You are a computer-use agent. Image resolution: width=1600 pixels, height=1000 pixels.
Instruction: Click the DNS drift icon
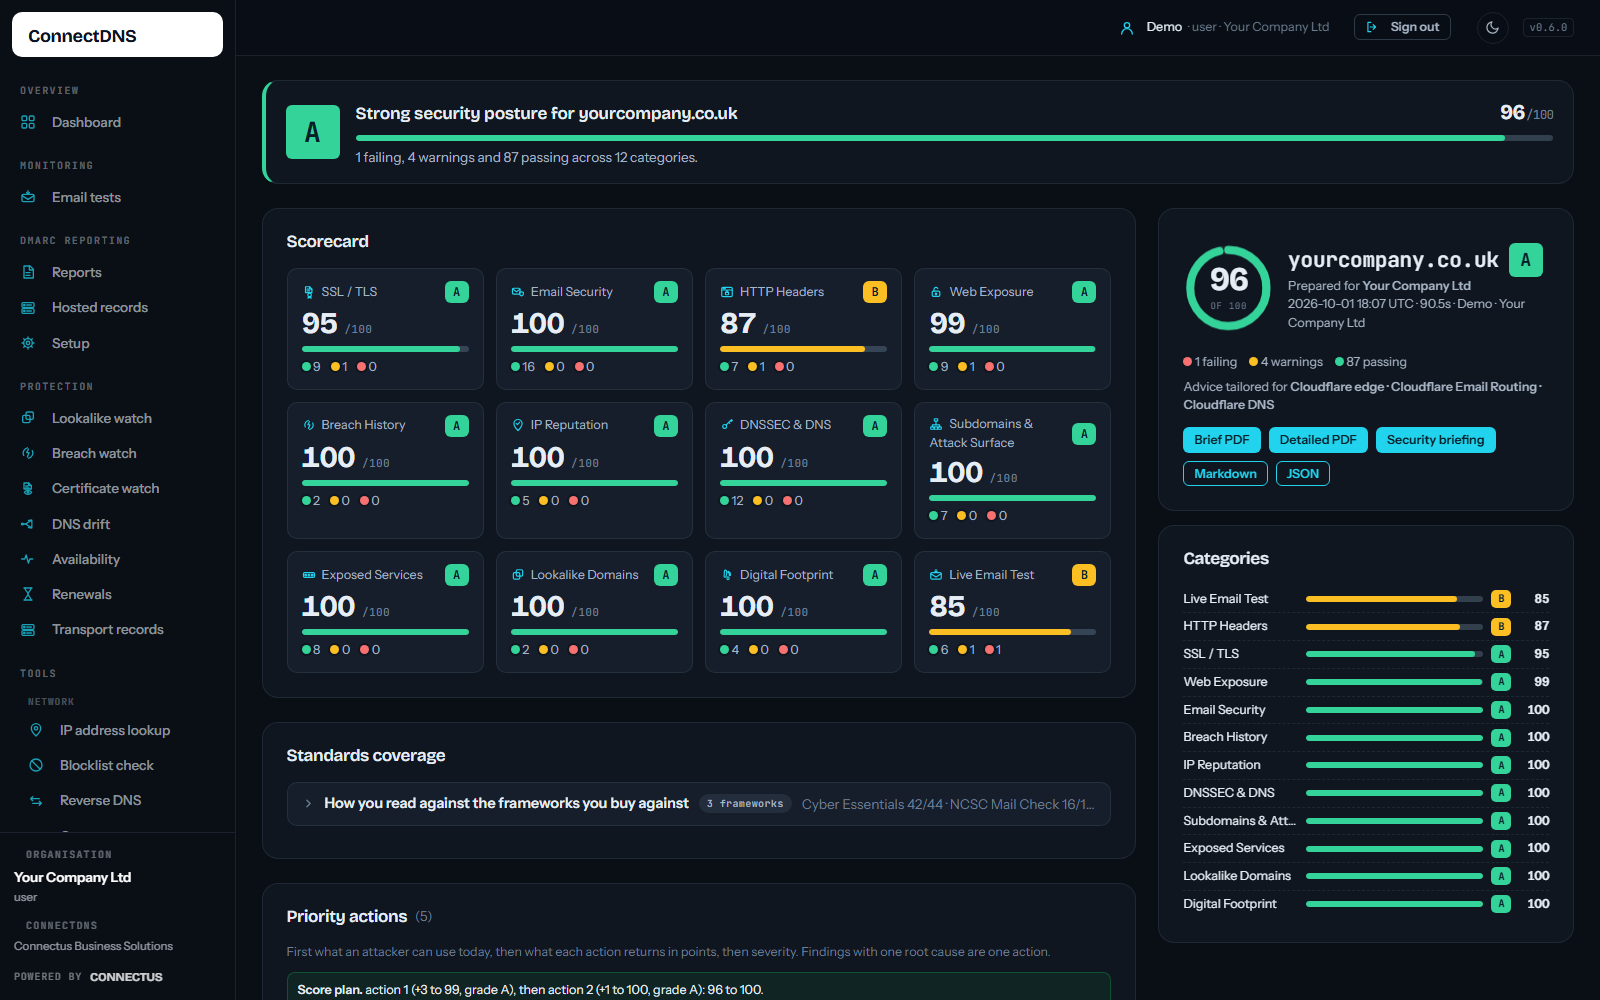point(28,524)
